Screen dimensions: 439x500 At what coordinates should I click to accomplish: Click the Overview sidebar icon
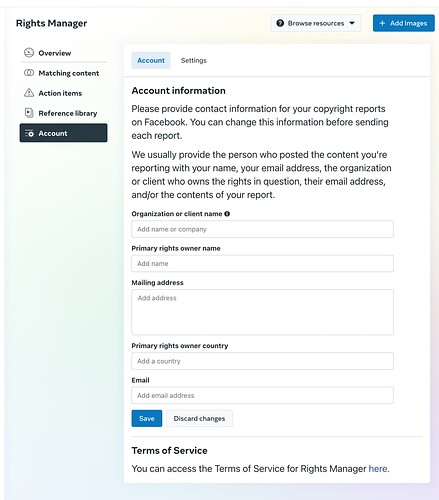coord(29,53)
